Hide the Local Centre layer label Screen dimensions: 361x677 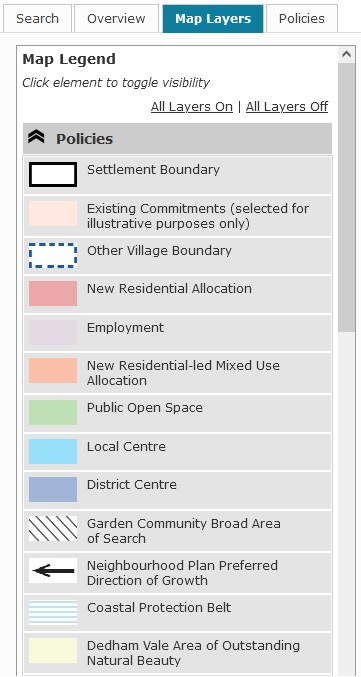point(126,446)
